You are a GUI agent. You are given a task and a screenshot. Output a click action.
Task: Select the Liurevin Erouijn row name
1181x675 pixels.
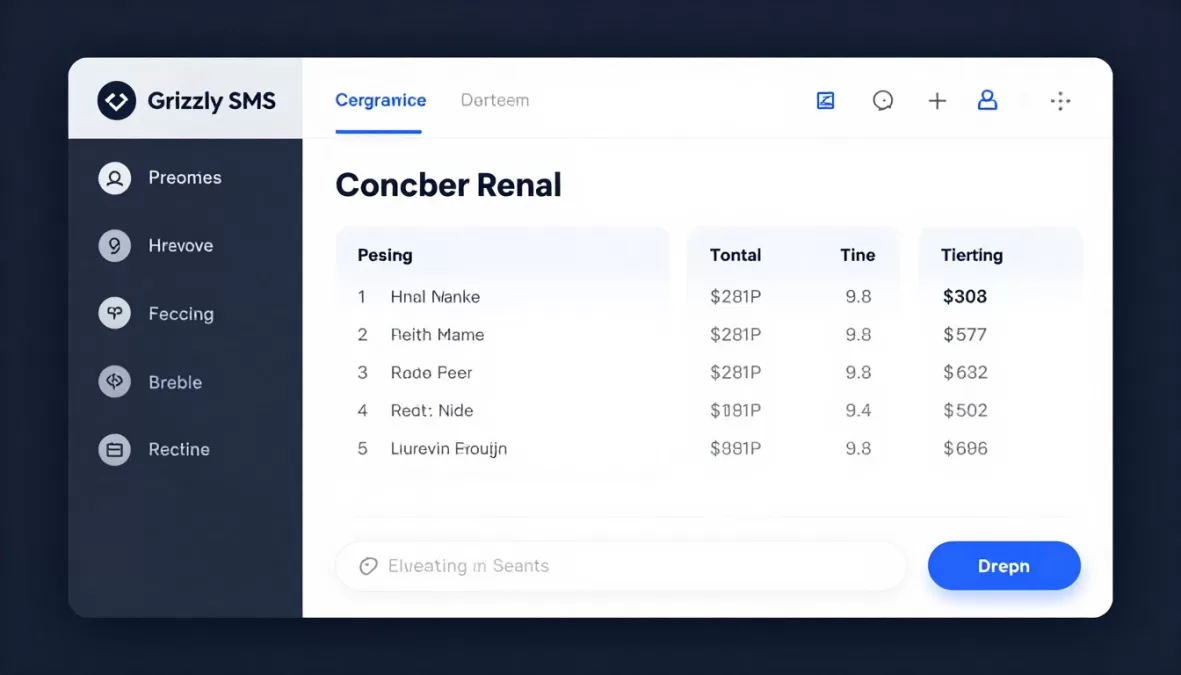click(449, 449)
